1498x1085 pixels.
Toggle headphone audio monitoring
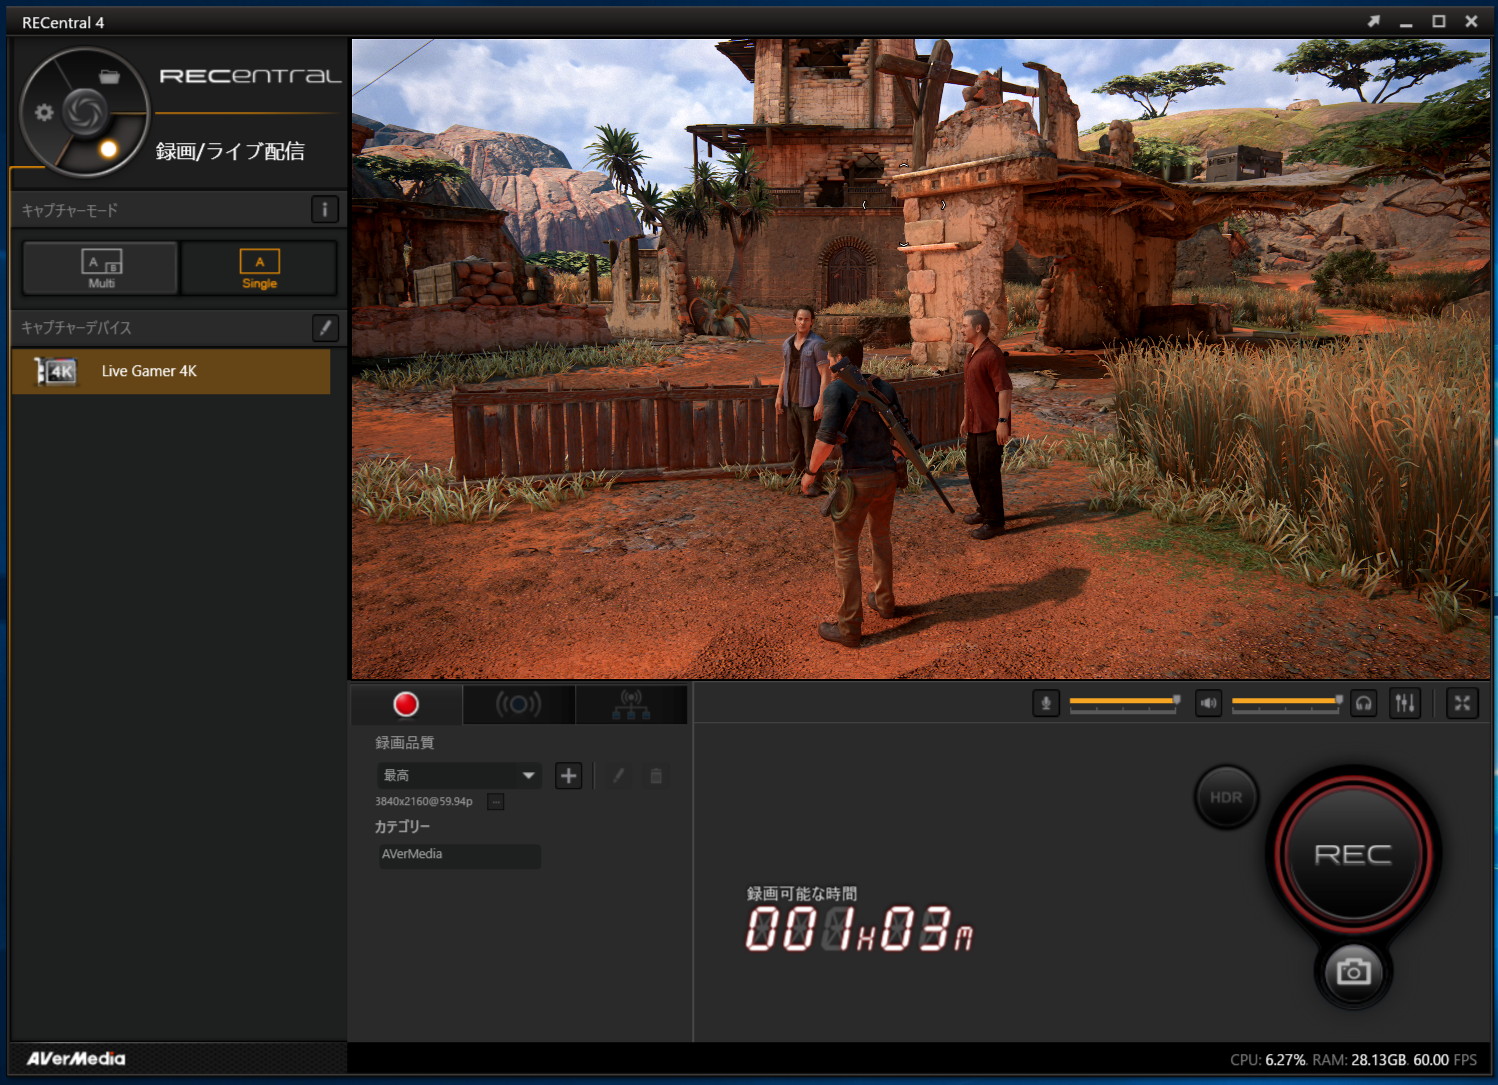(x=1364, y=703)
